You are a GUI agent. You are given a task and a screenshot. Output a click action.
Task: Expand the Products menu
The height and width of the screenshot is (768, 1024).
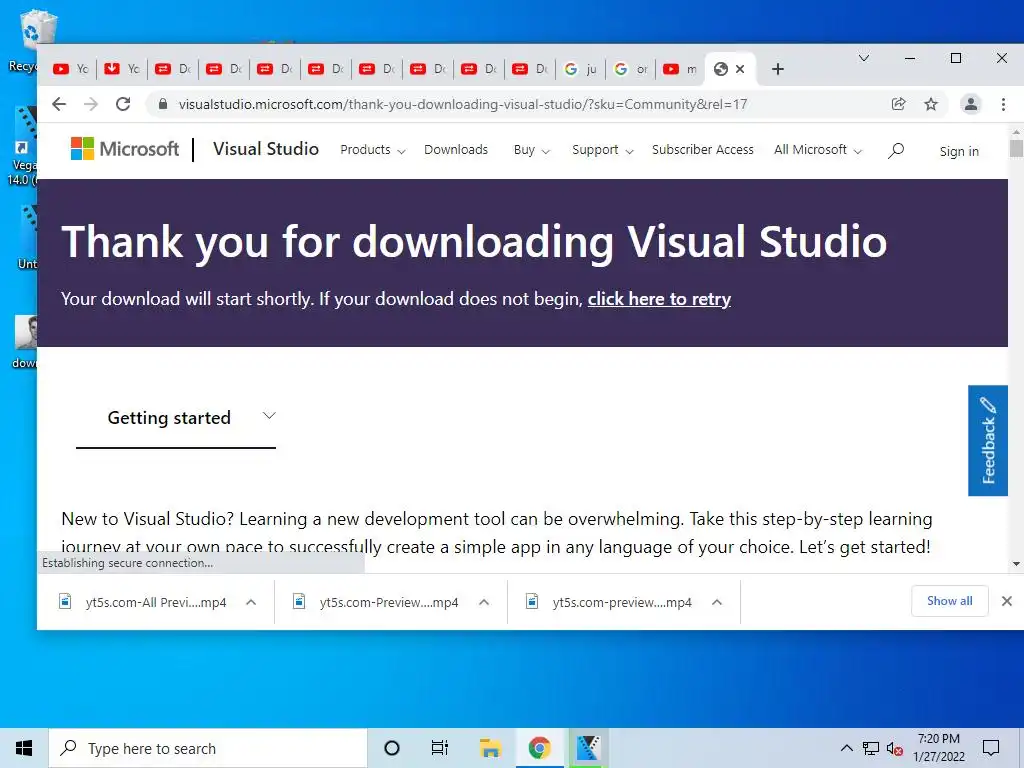372,150
